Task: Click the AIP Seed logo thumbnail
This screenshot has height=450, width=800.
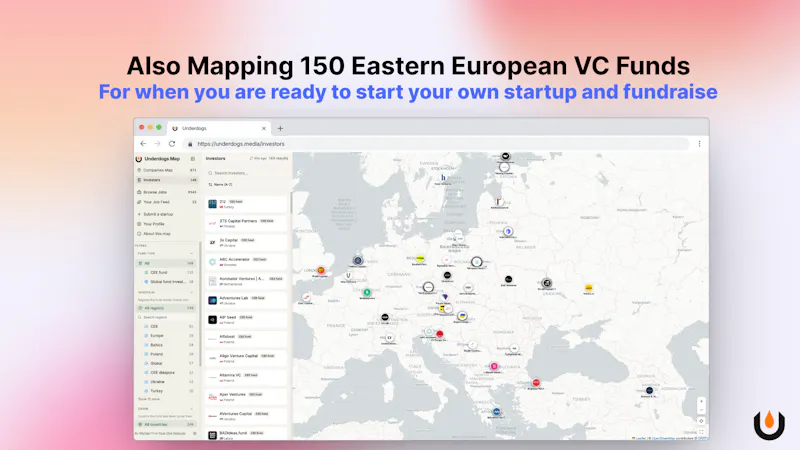Action: [x=213, y=320]
